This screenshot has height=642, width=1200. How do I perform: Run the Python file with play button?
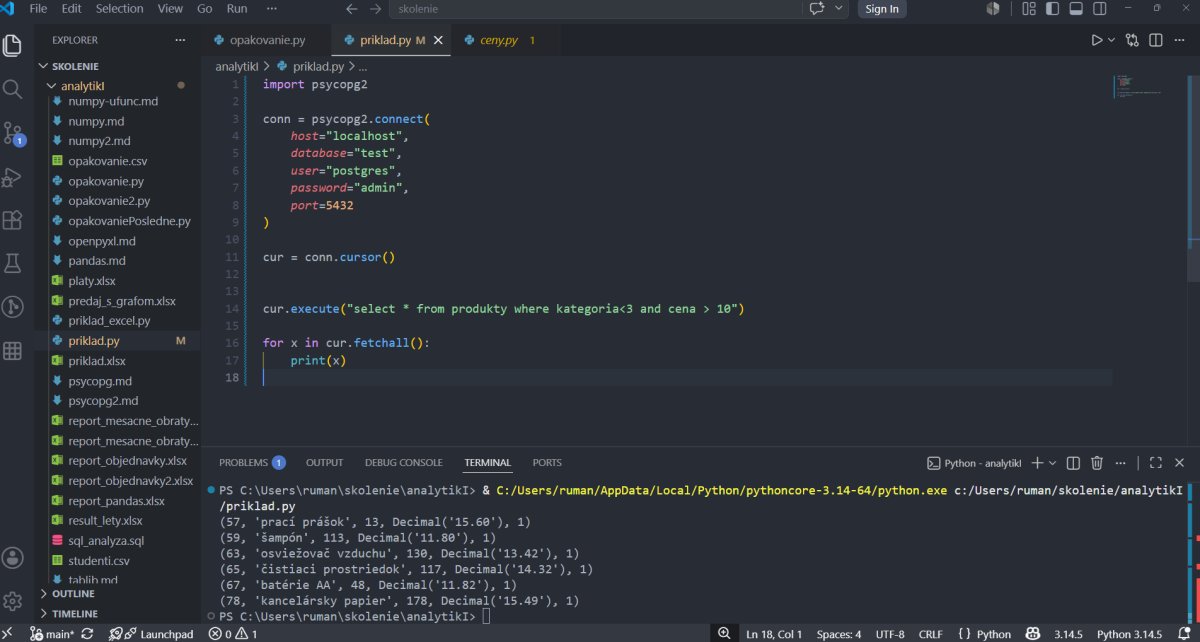click(1097, 40)
